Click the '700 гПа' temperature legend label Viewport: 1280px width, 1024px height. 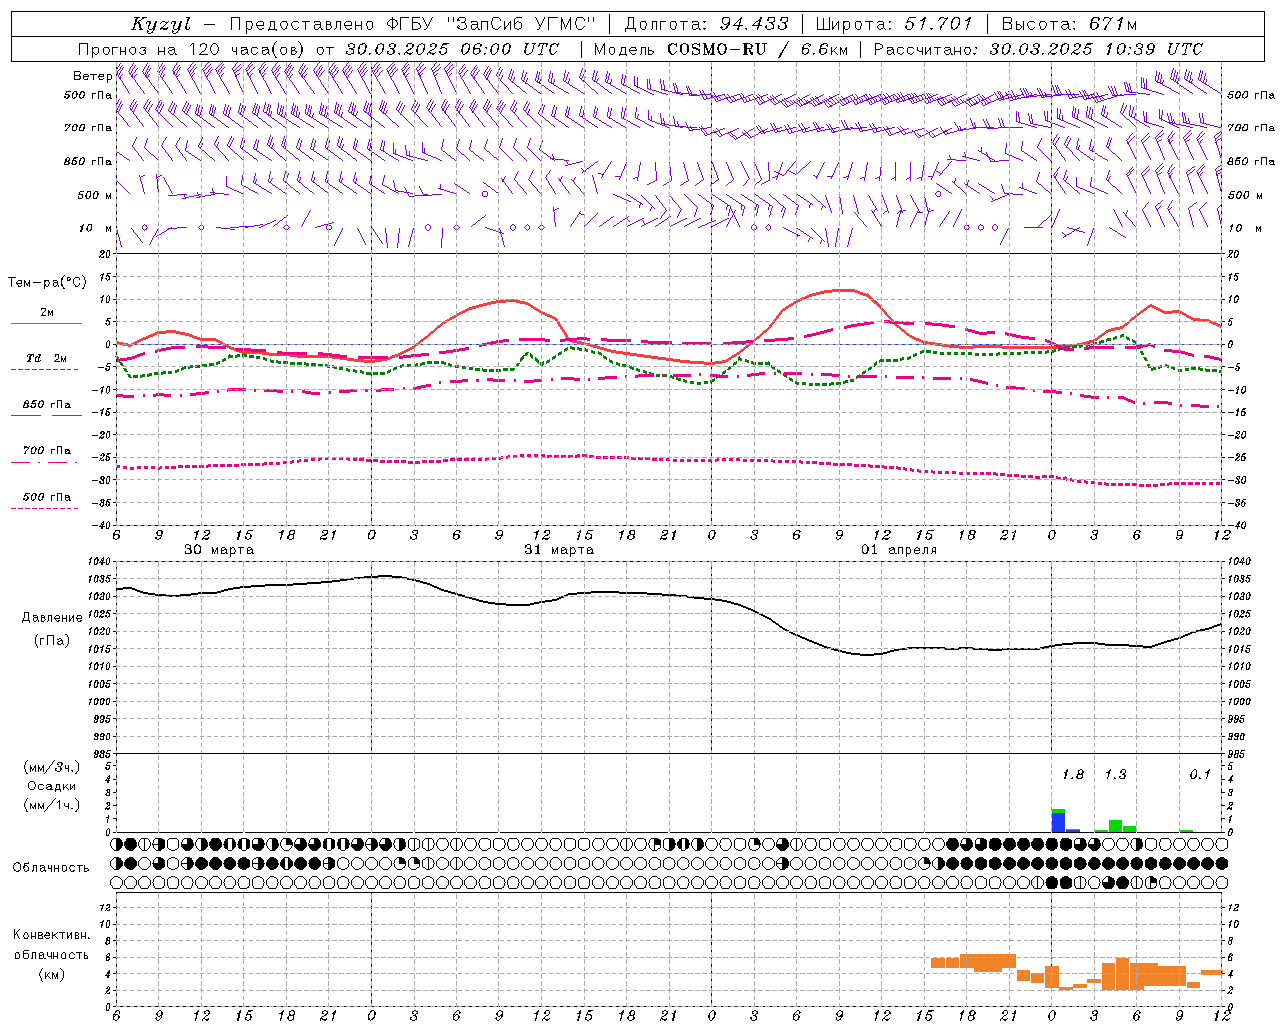coord(46,451)
